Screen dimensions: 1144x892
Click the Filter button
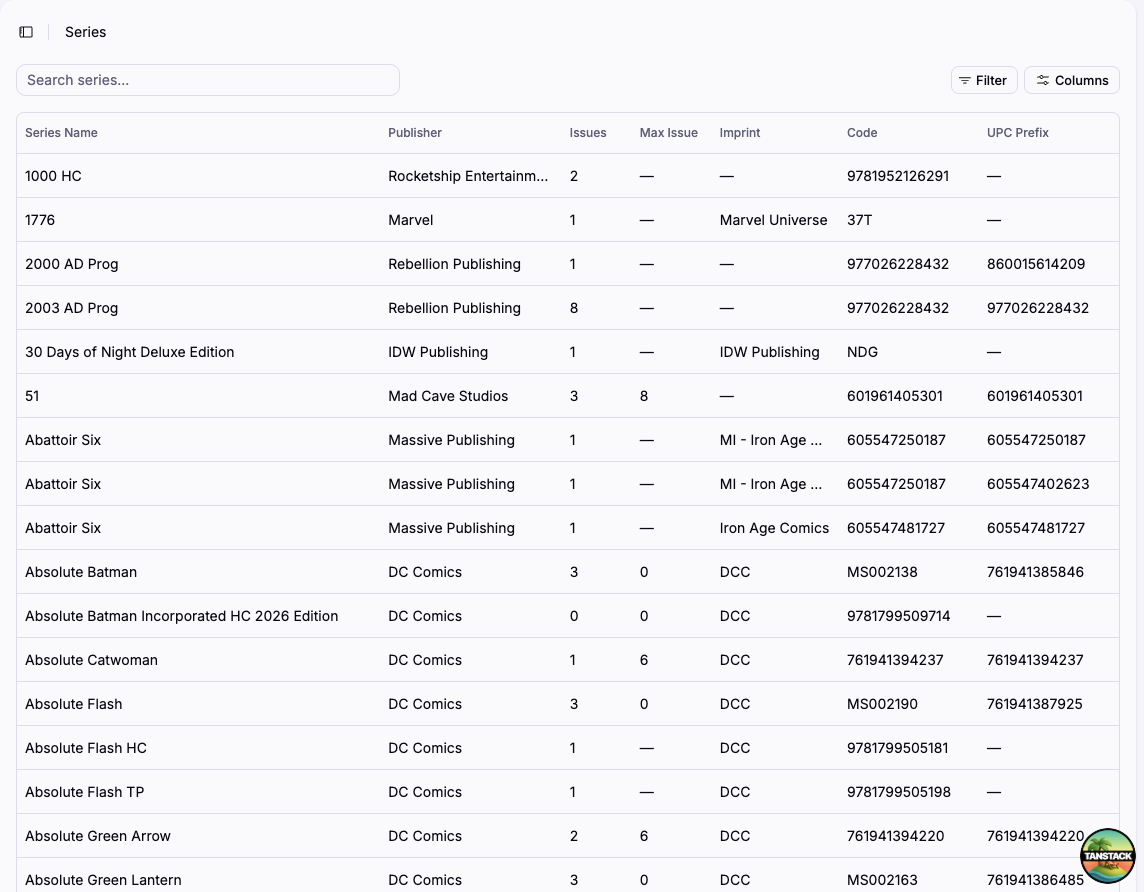(983, 80)
